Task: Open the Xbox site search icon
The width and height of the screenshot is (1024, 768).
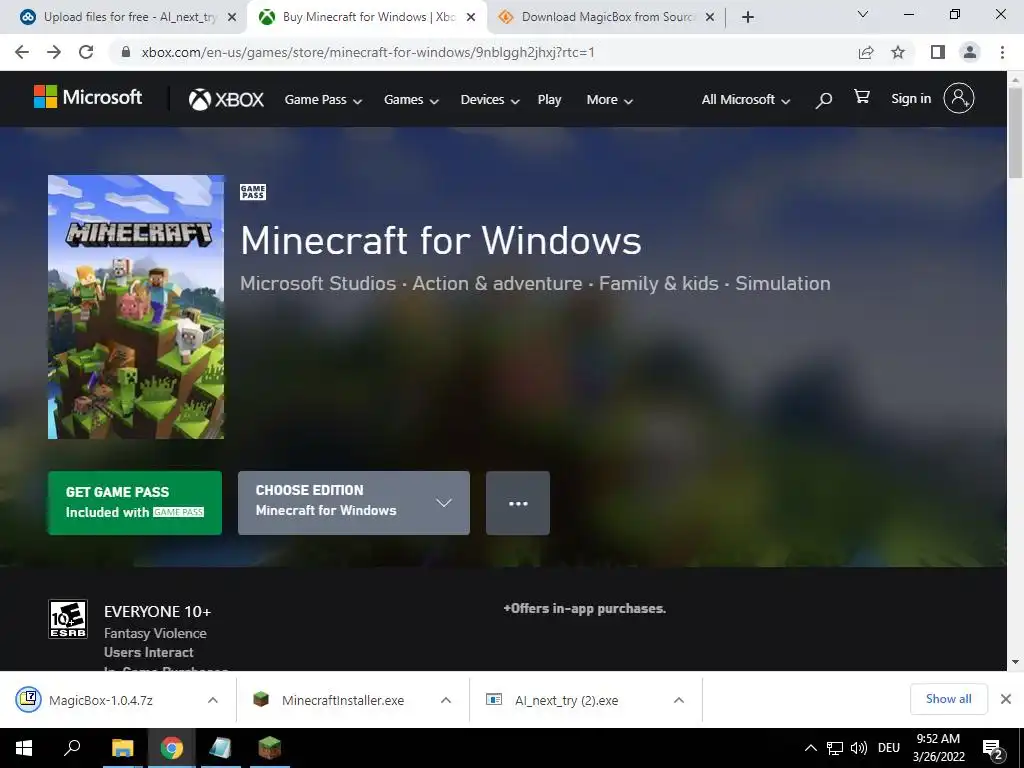Action: (824, 100)
